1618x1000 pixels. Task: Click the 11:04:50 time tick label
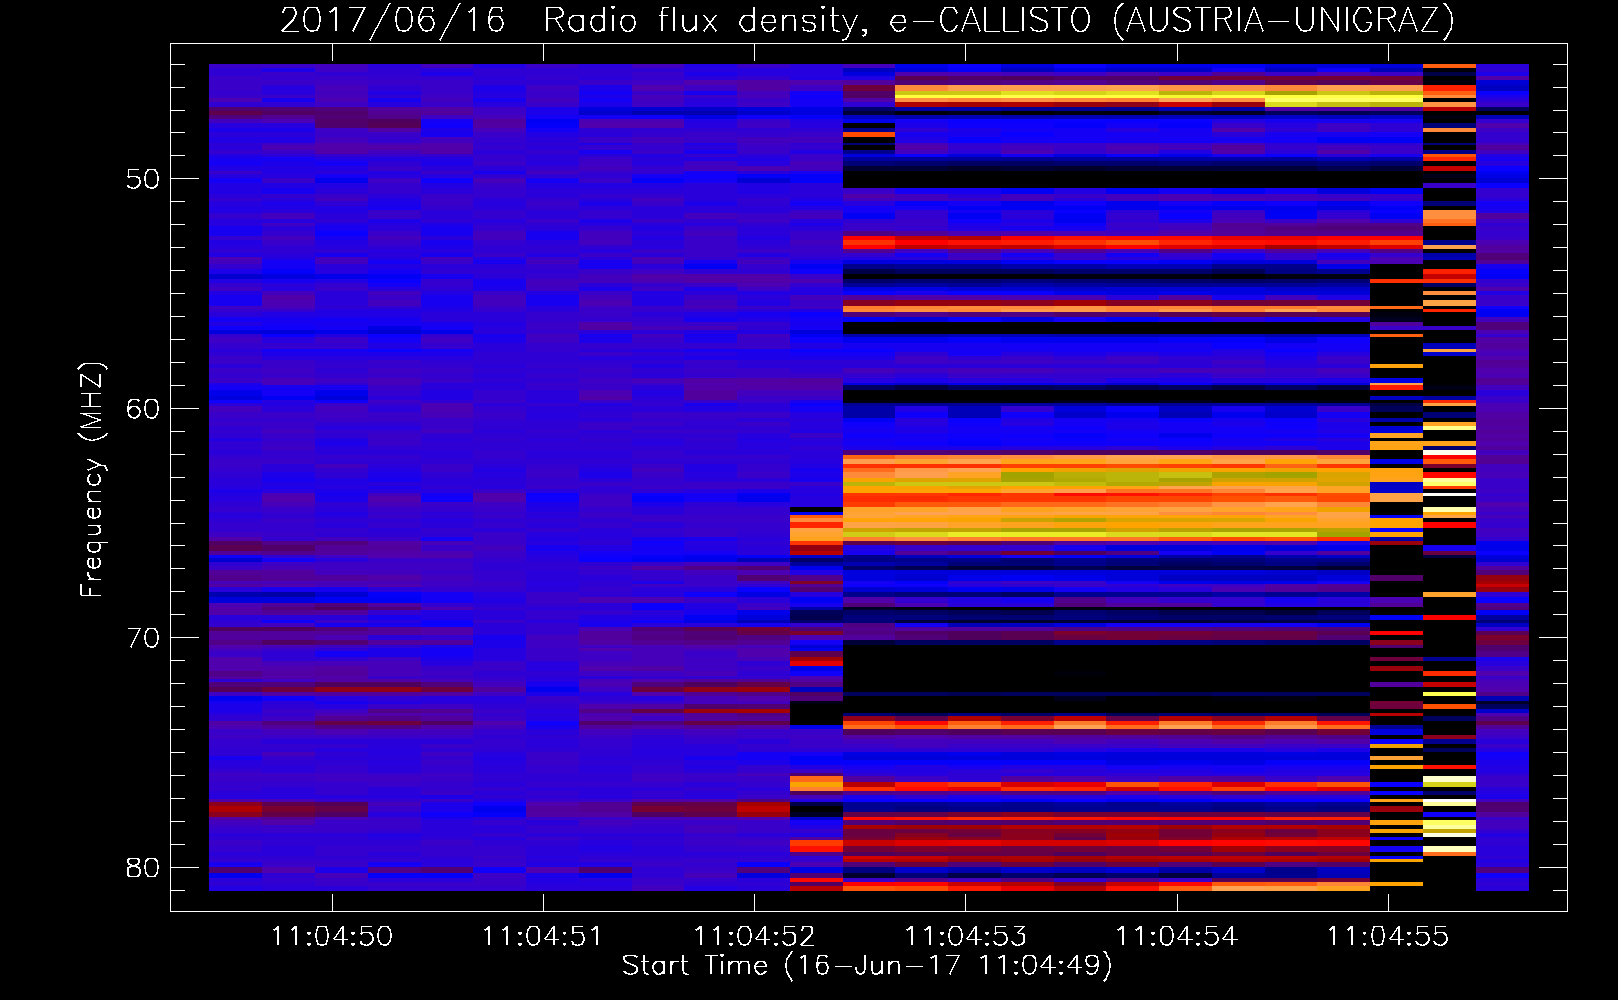(x=332, y=937)
